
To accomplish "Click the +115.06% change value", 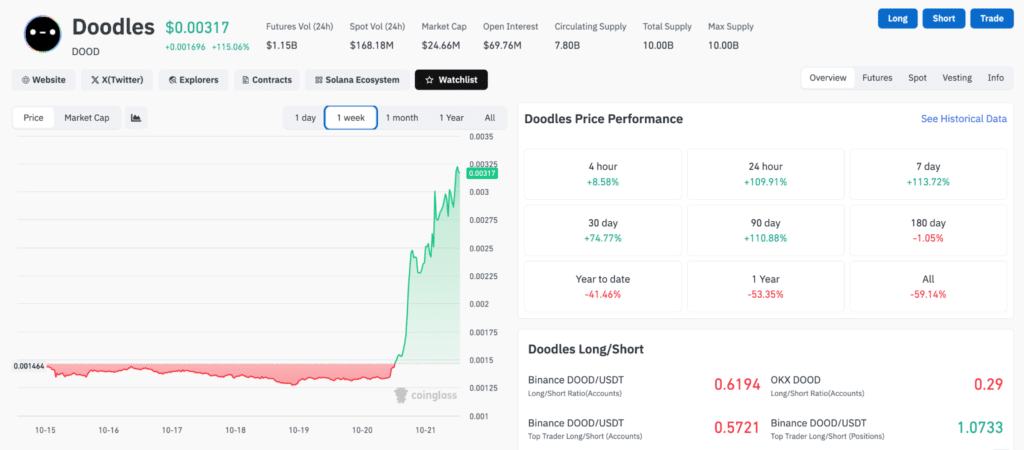I will tap(231, 47).
